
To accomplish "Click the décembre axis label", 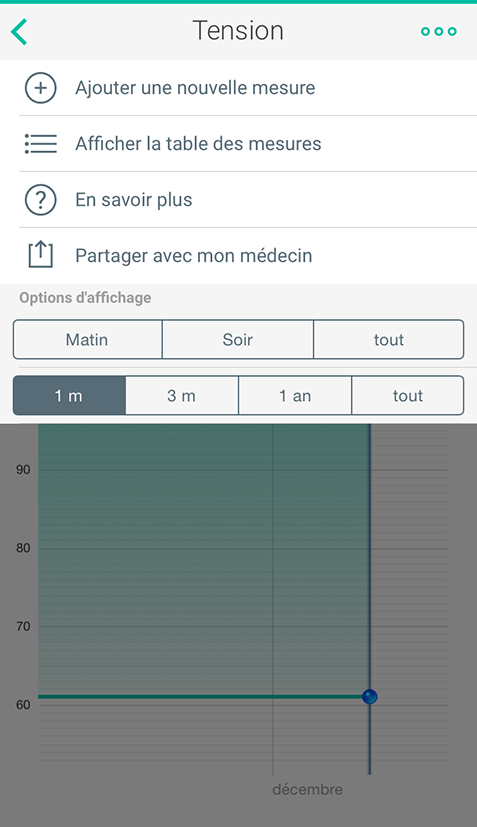I will [x=308, y=790].
